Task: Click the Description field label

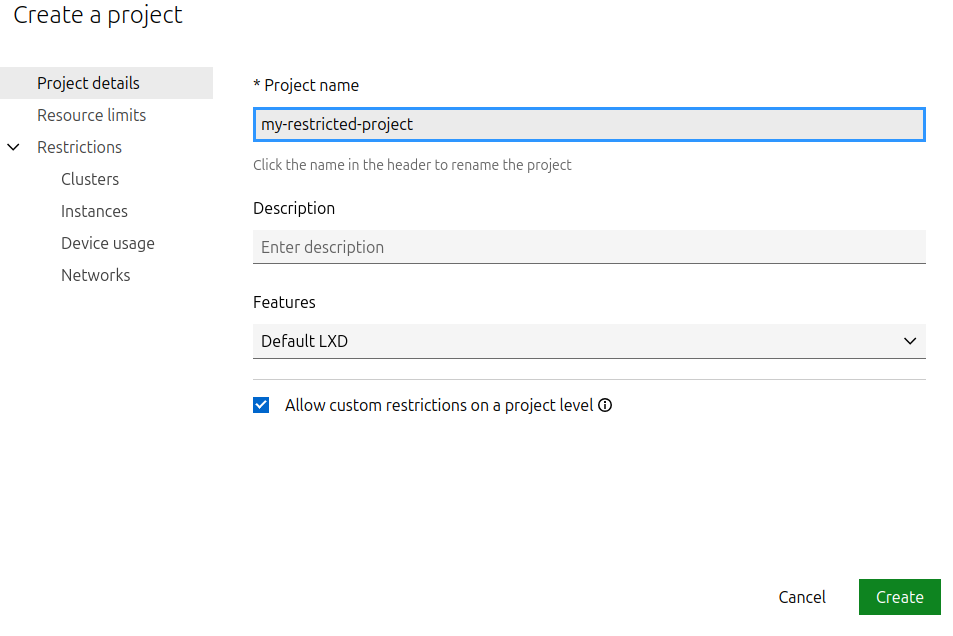Action: click(294, 208)
